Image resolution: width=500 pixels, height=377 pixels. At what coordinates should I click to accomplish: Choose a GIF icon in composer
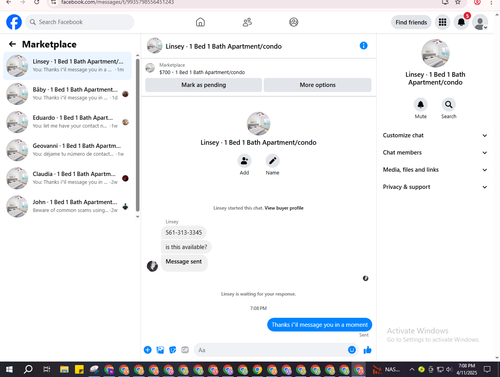[185, 350]
